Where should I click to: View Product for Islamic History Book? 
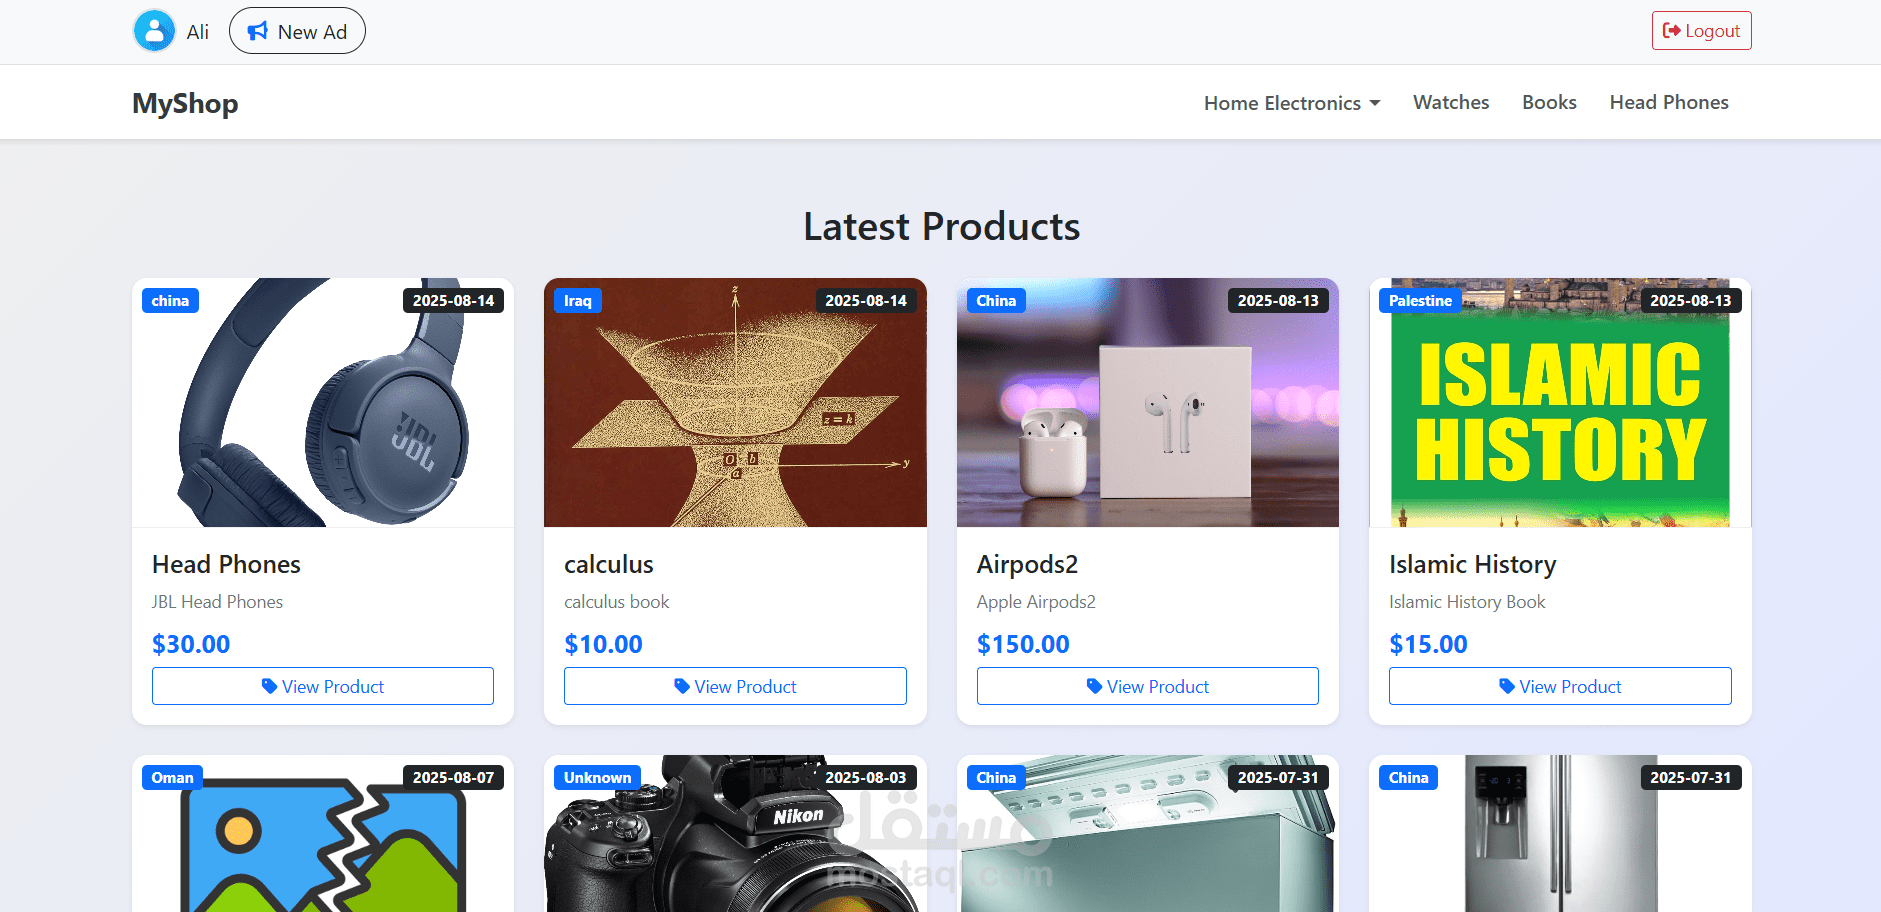1560,686
